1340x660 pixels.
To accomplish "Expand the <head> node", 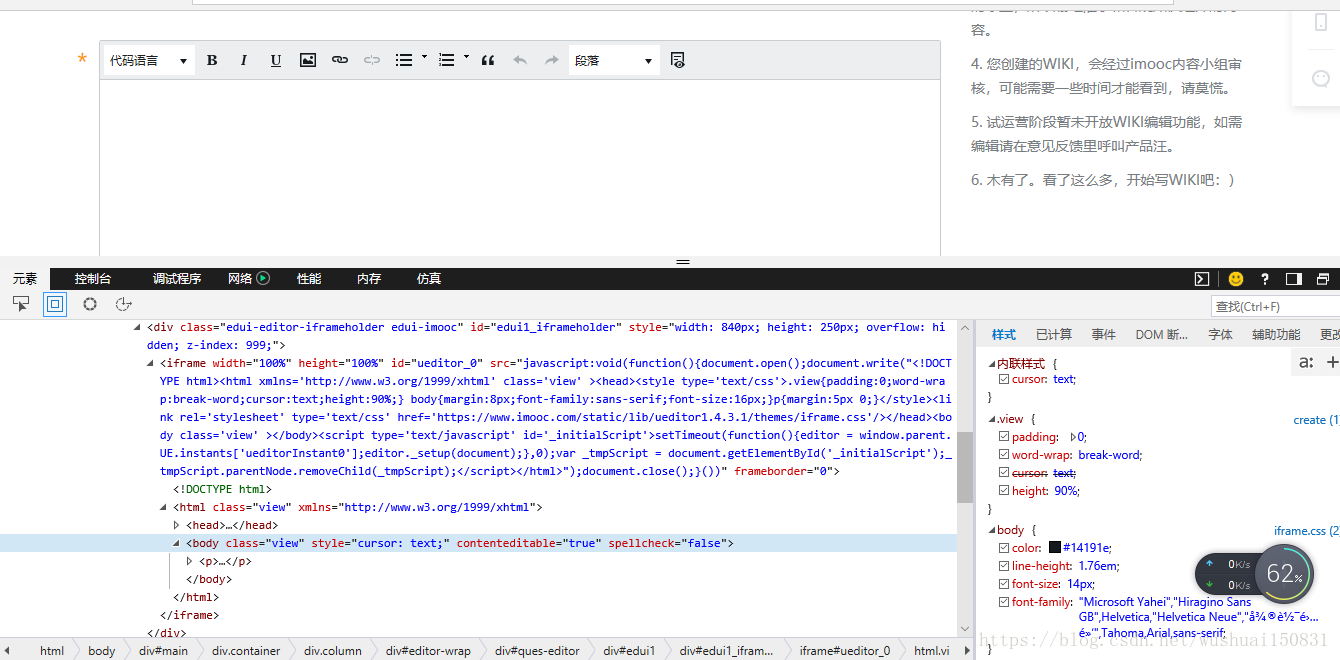I will pyautogui.click(x=177, y=525).
